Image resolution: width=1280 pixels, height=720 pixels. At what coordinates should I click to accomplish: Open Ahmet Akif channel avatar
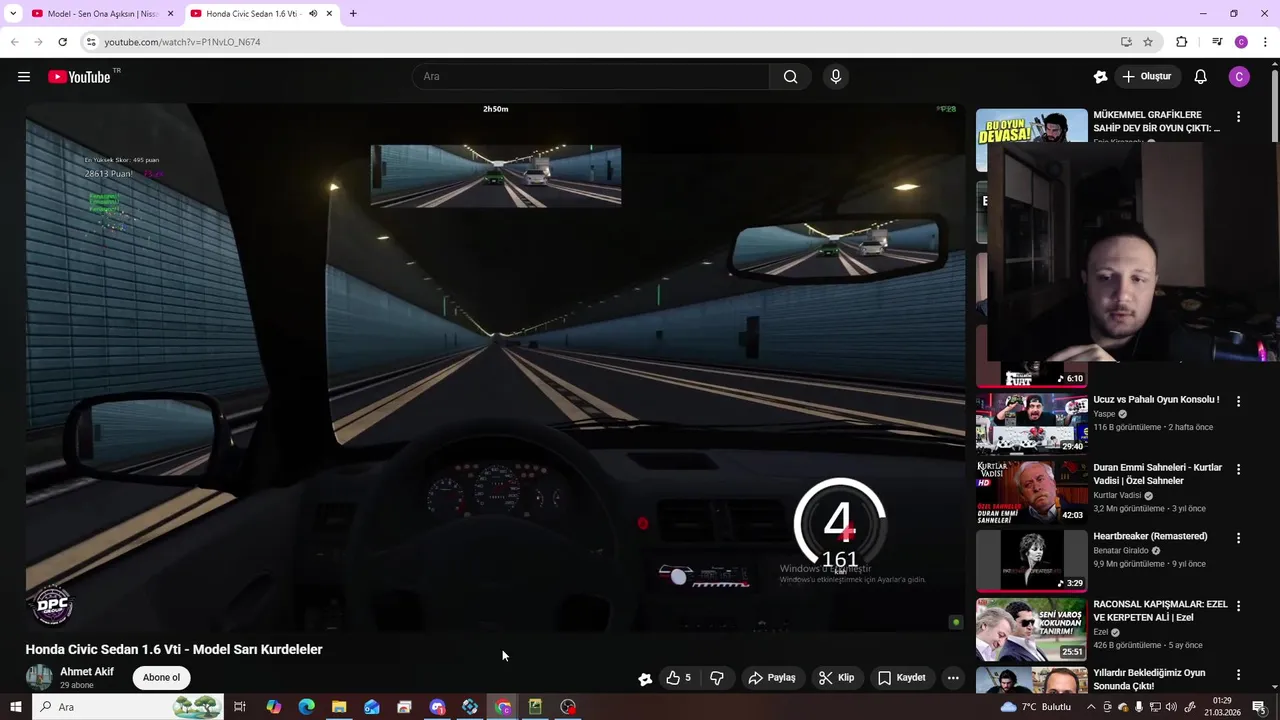click(x=39, y=677)
